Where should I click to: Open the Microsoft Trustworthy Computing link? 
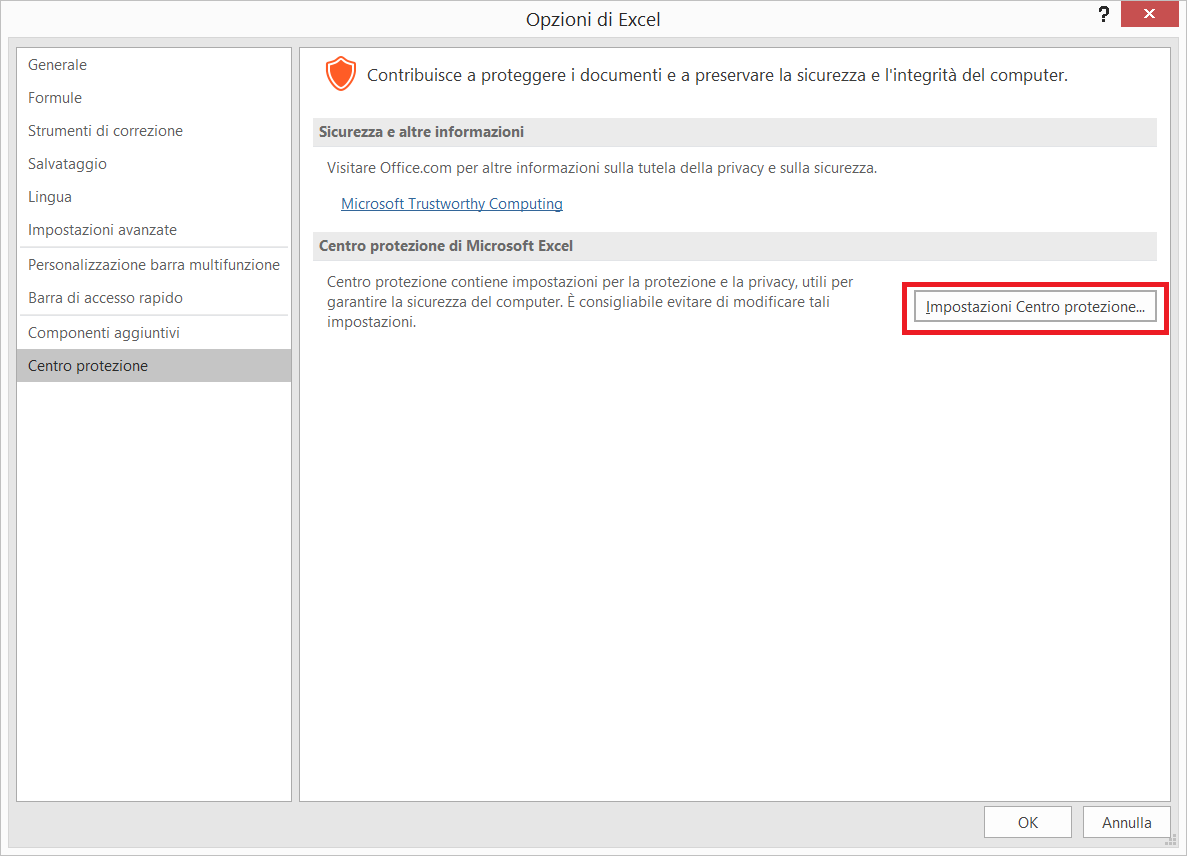[x=452, y=204]
